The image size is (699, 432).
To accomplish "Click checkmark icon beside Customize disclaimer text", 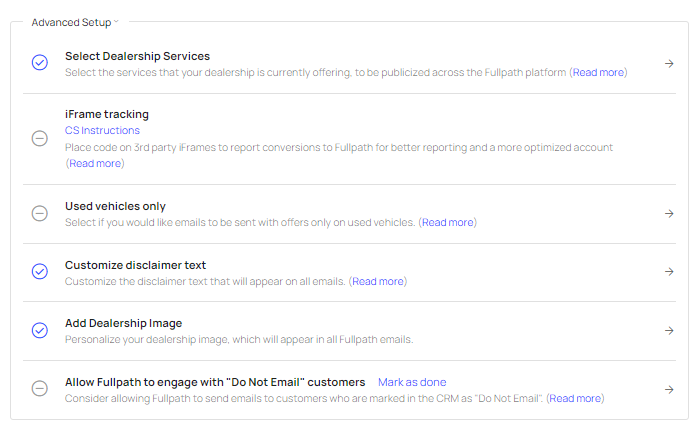I will [40, 271].
